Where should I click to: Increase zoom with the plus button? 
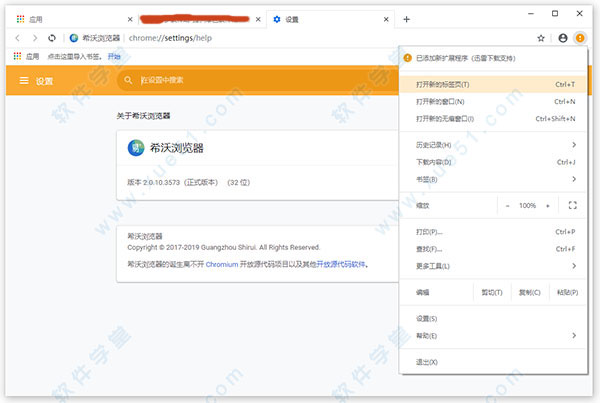click(548, 206)
